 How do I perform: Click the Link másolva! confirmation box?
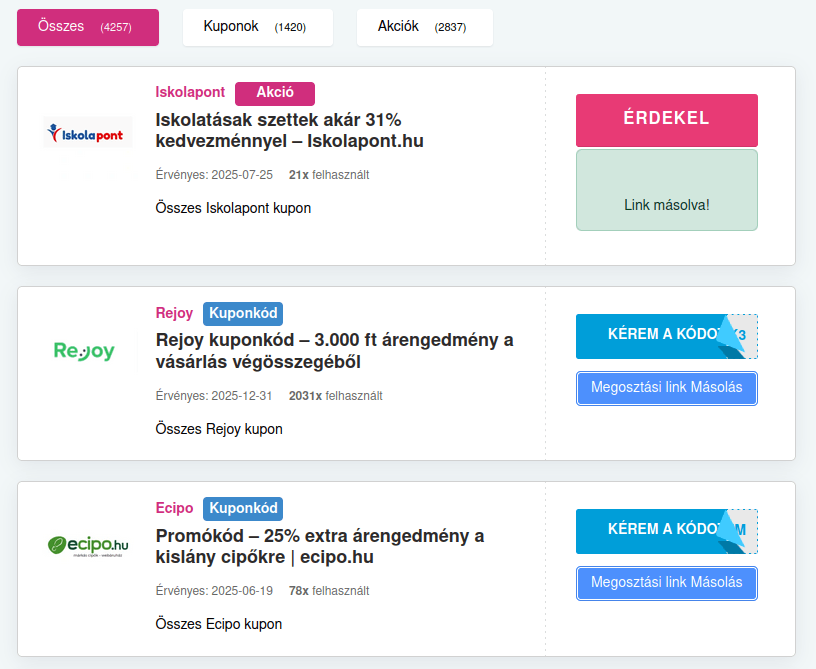point(667,190)
